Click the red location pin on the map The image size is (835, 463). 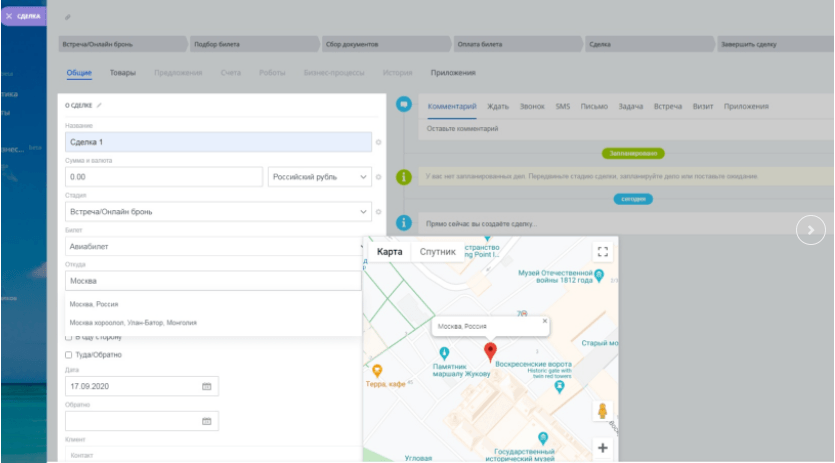point(490,351)
